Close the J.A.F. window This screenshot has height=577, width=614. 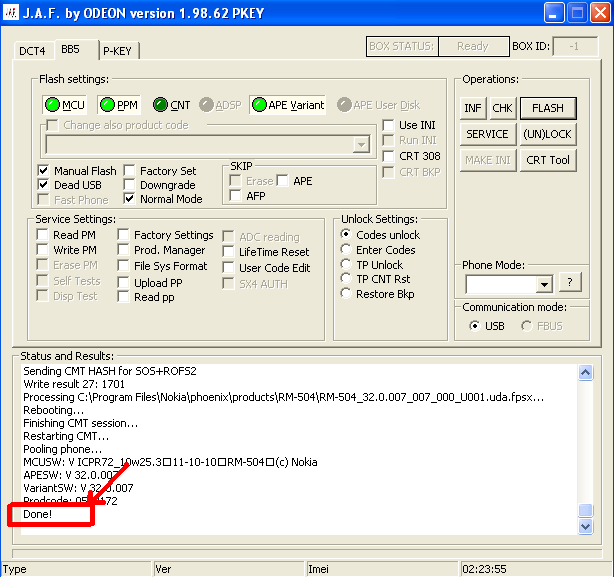pyautogui.click(x=600, y=13)
